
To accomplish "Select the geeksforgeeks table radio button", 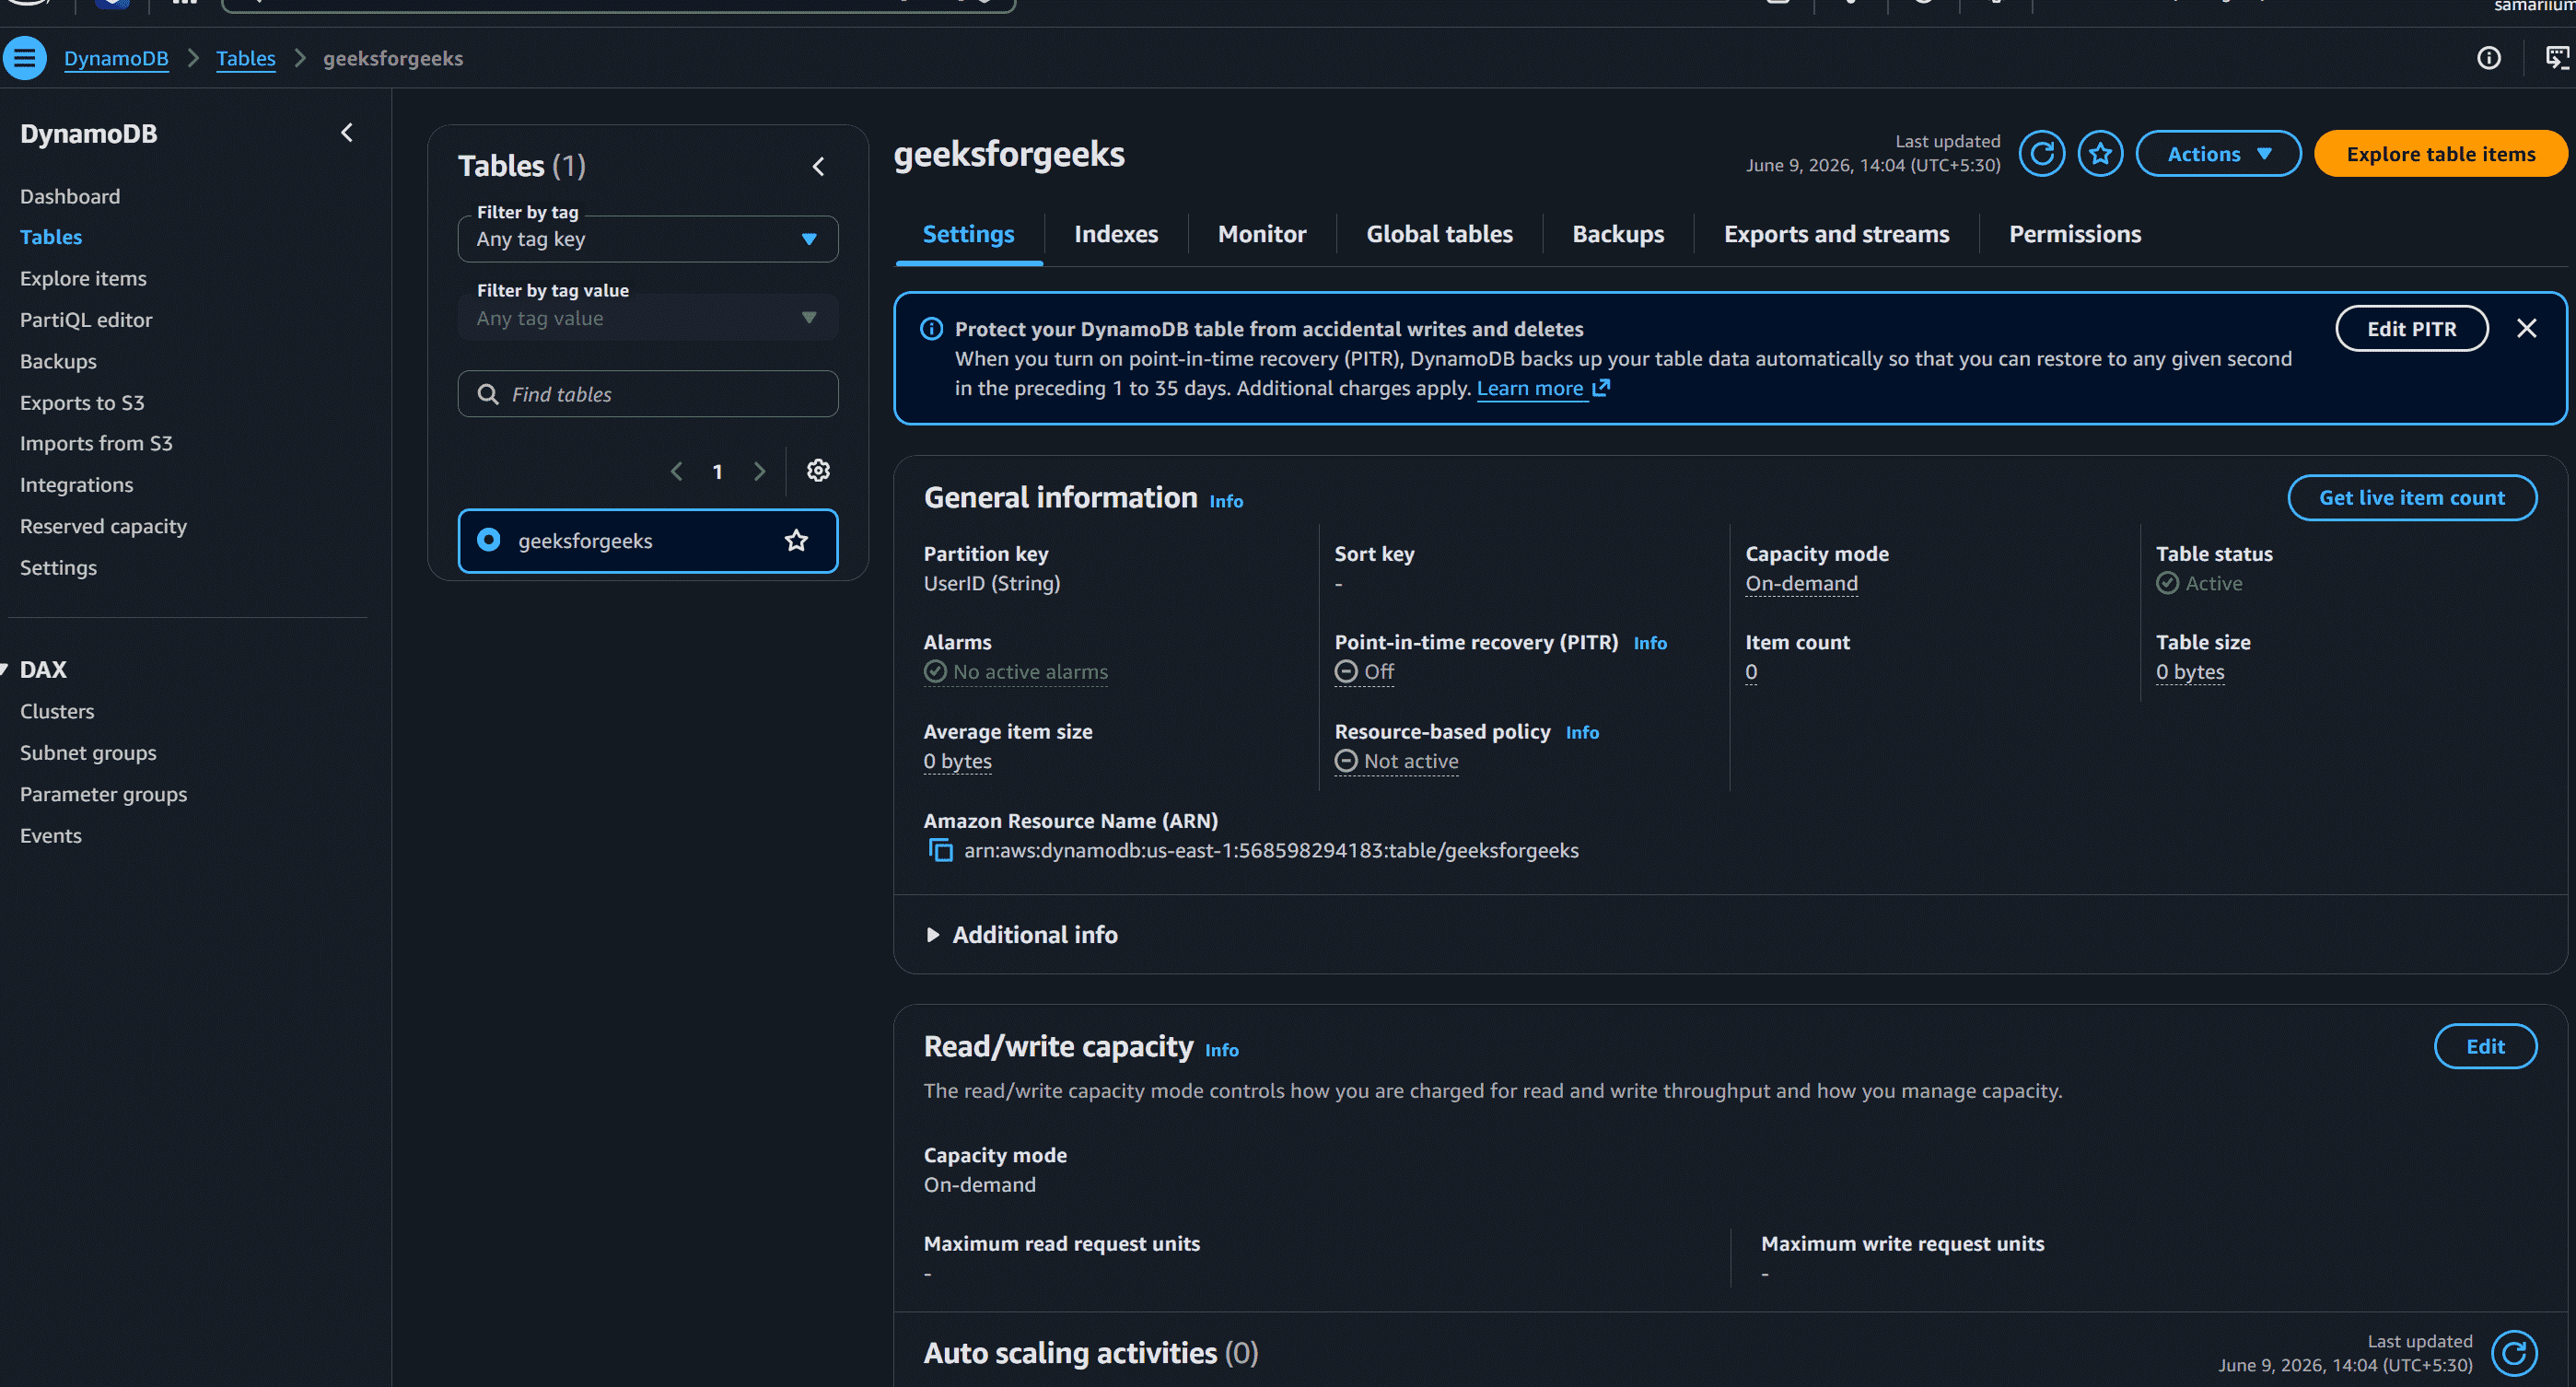I will pos(488,540).
